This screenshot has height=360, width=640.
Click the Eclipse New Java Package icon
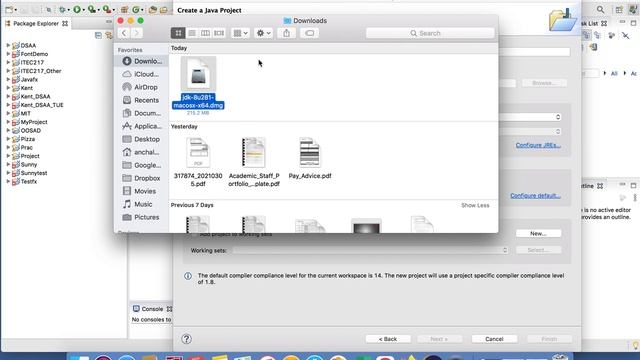click(124, 9)
